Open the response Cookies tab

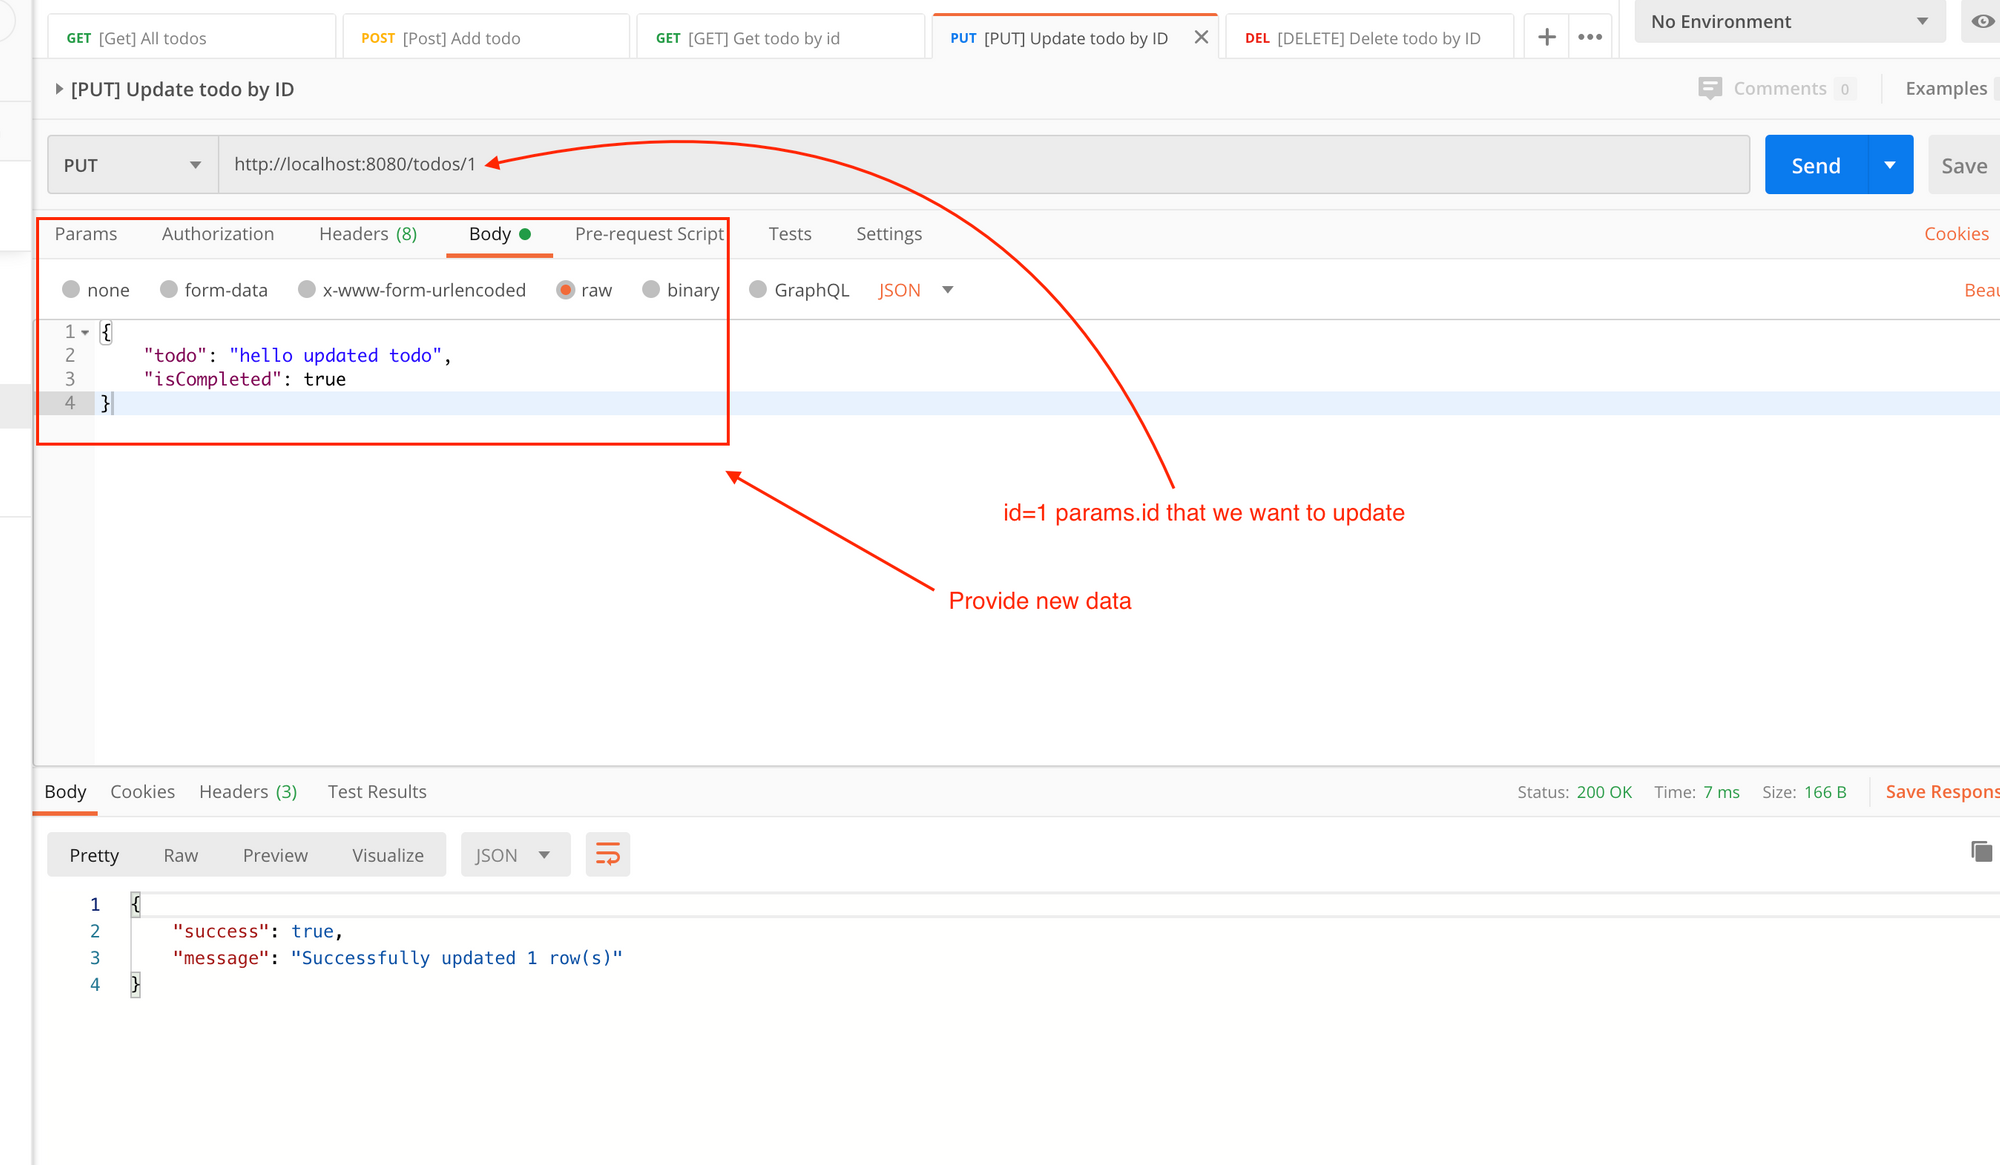pyautogui.click(x=142, y=792)
